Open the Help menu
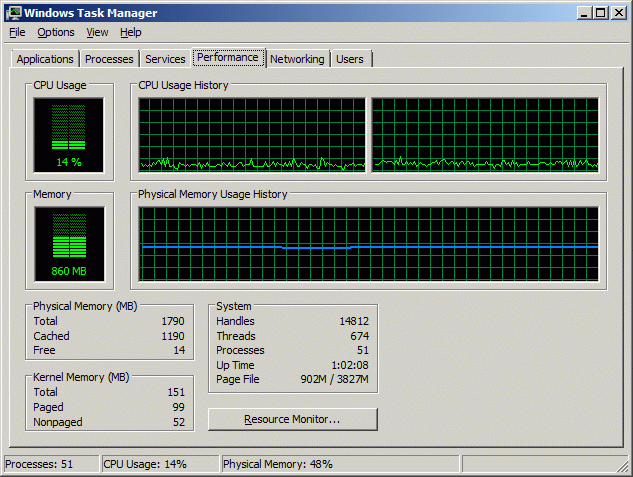This screenshot has width=633, height=477. coord(131,32)
